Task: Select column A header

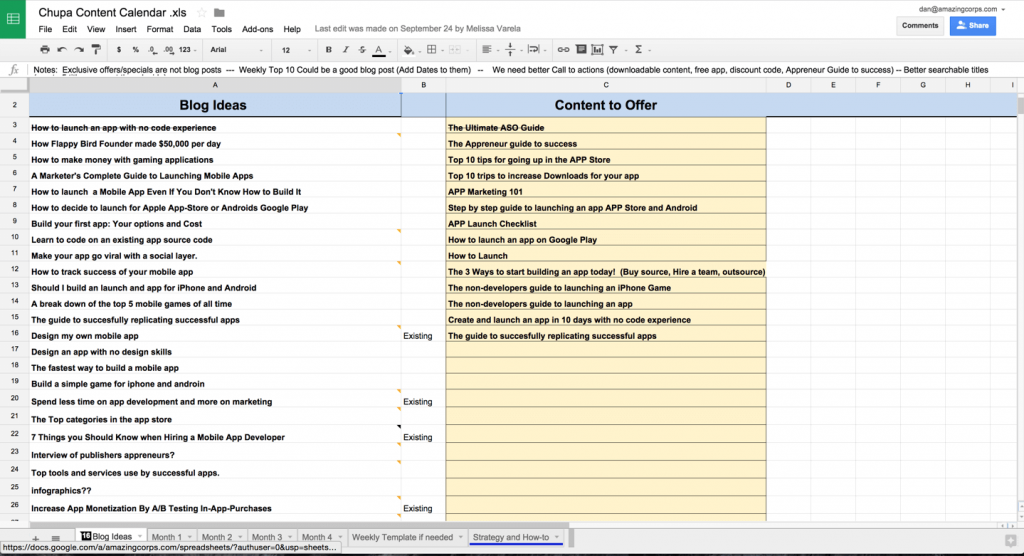Action: pos(215,85)
